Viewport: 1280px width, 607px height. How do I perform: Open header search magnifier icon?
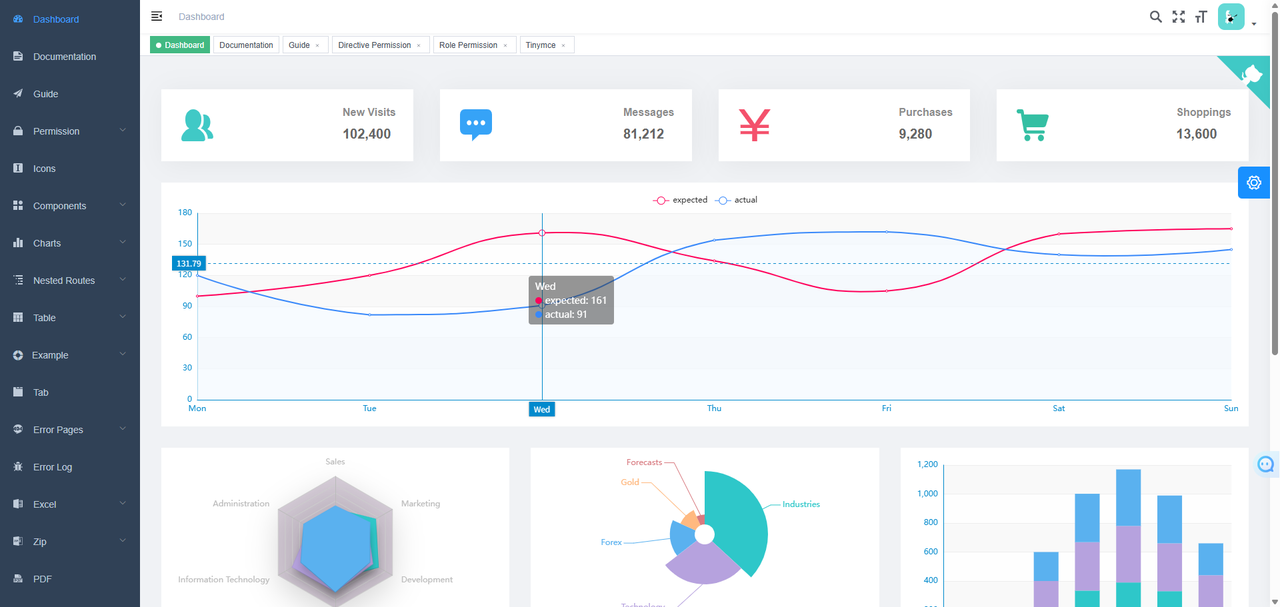tap(1156, 17)
